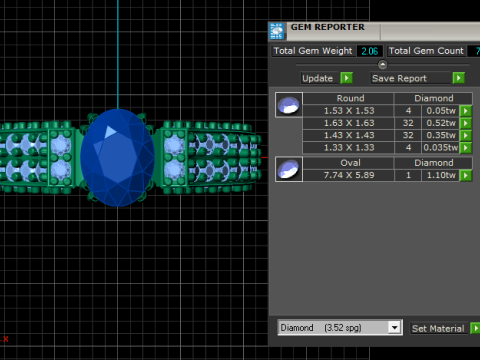Click the 0.05tw weight cell

point(440,111)
